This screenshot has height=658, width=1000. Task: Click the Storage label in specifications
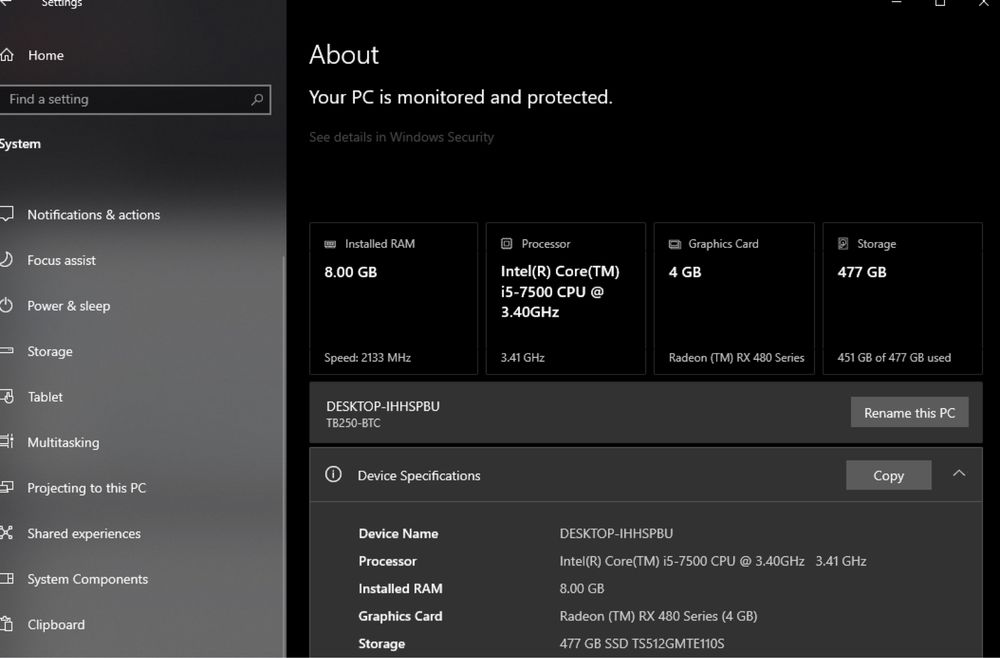point(381,644)
